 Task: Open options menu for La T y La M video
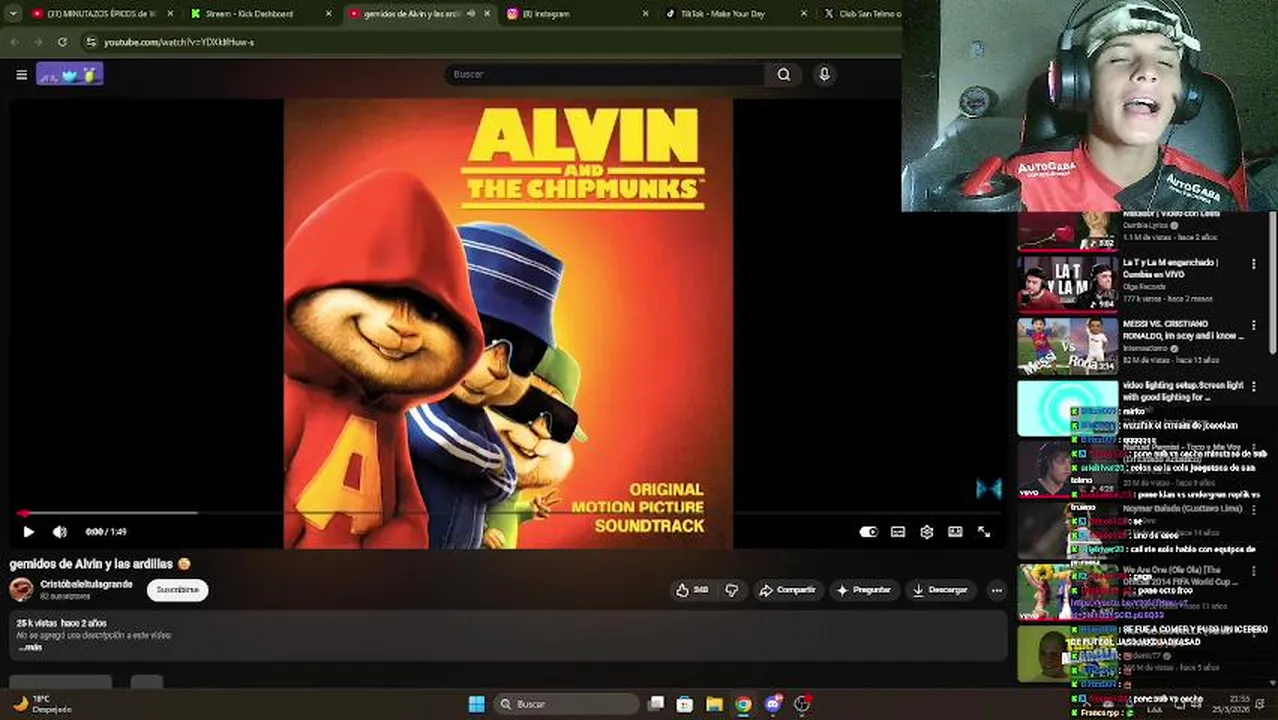1253,265
